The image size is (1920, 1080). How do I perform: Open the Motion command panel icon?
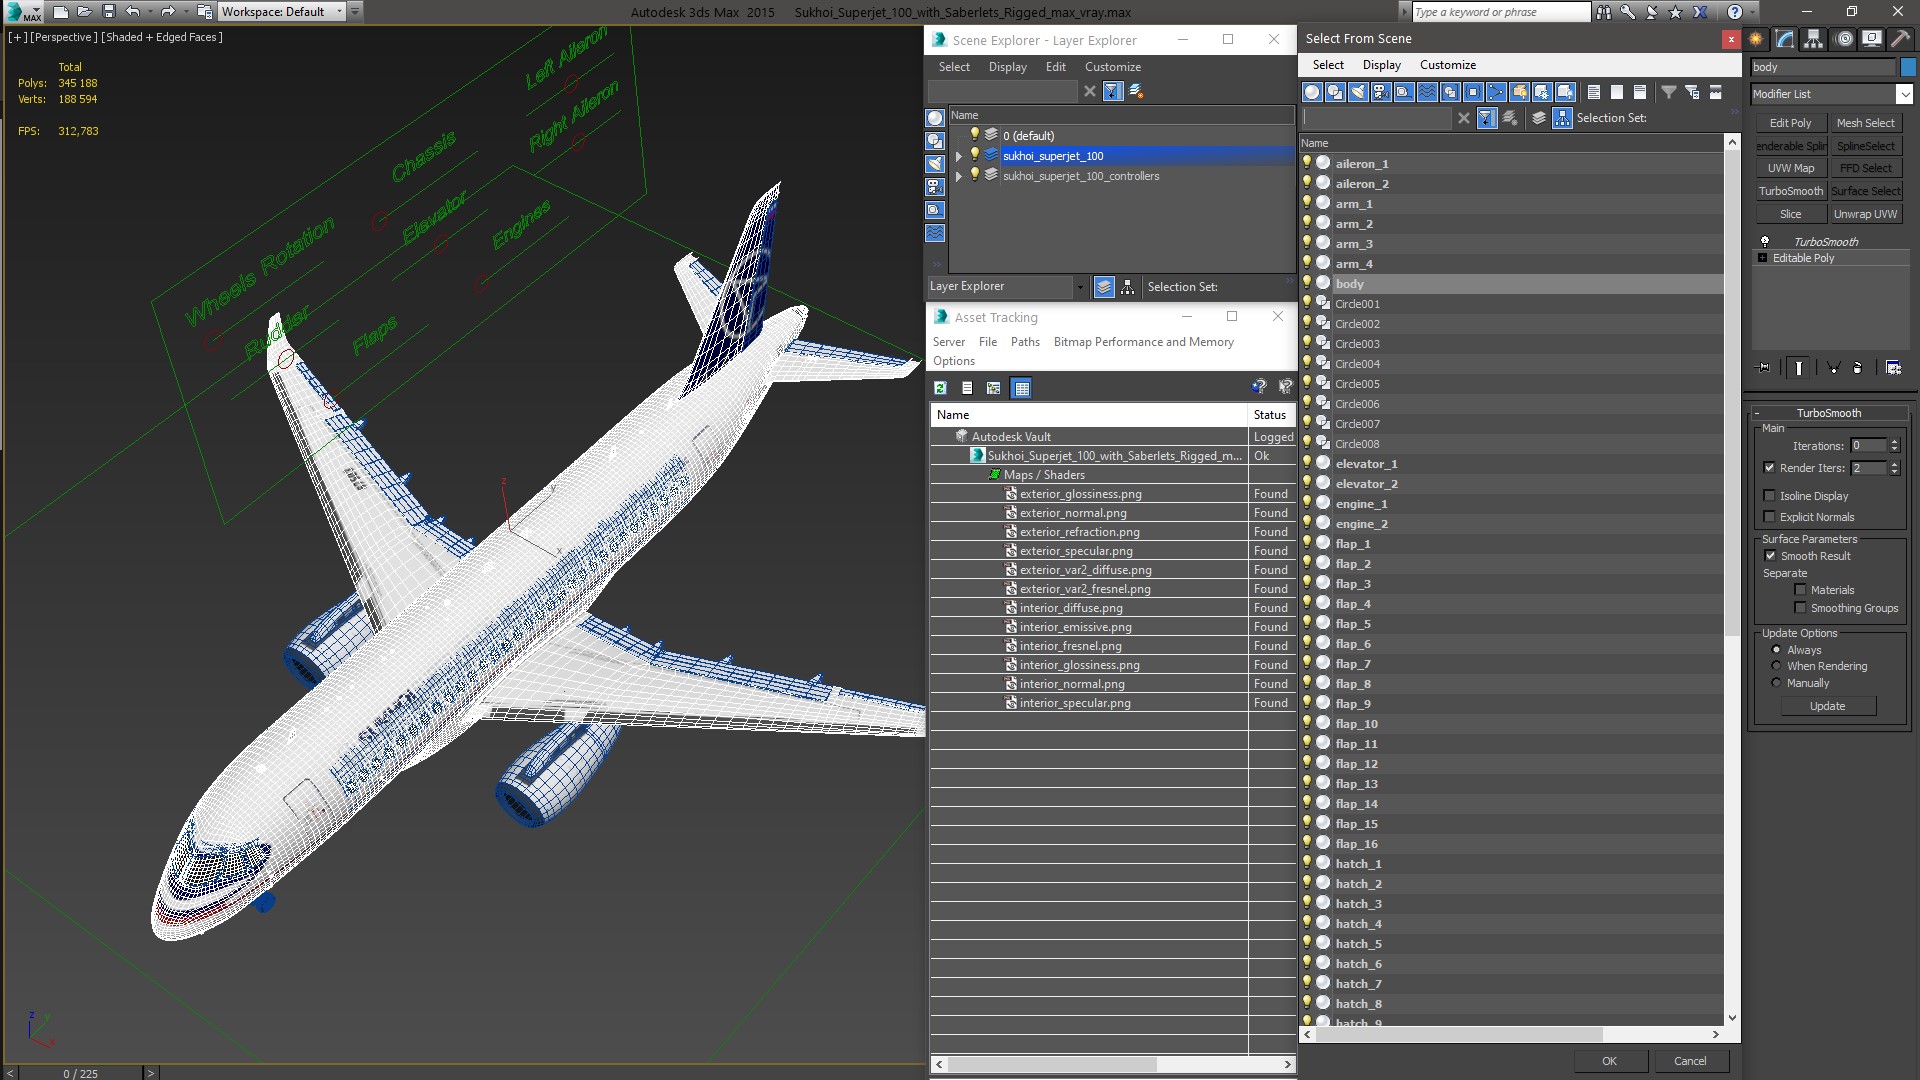tap(1845, 39)
